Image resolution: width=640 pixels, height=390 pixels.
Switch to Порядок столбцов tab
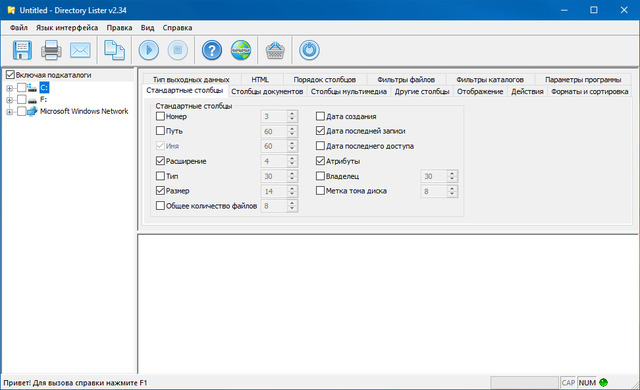(324, 79)
